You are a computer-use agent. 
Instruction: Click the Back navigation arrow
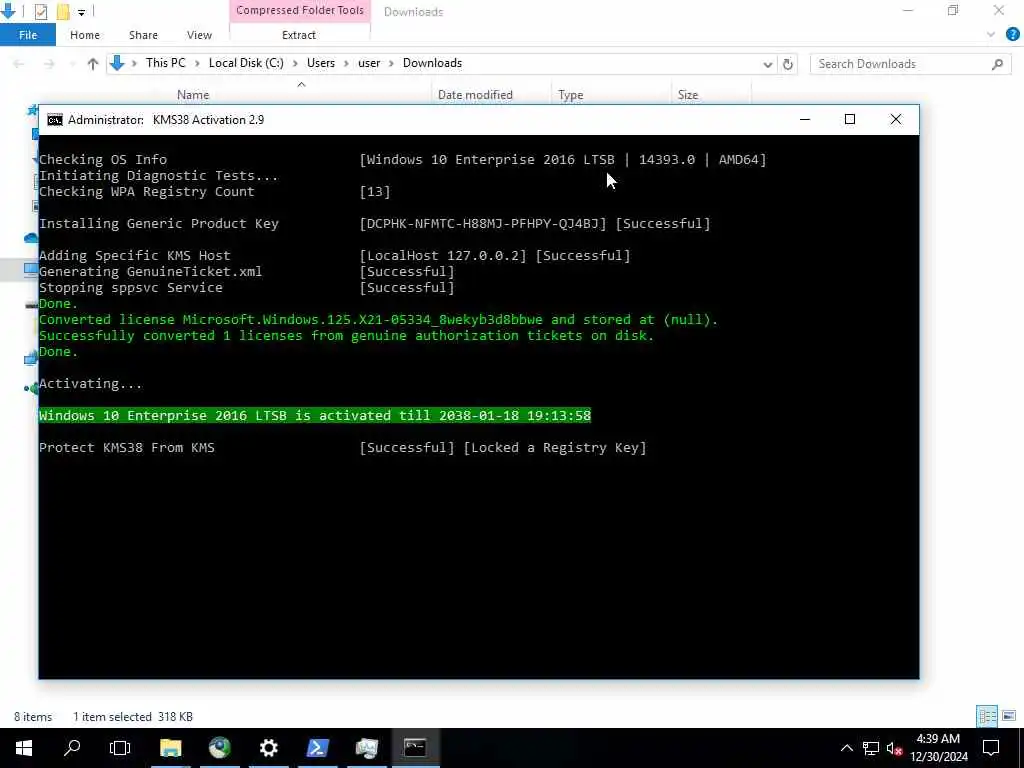(19, 63)
